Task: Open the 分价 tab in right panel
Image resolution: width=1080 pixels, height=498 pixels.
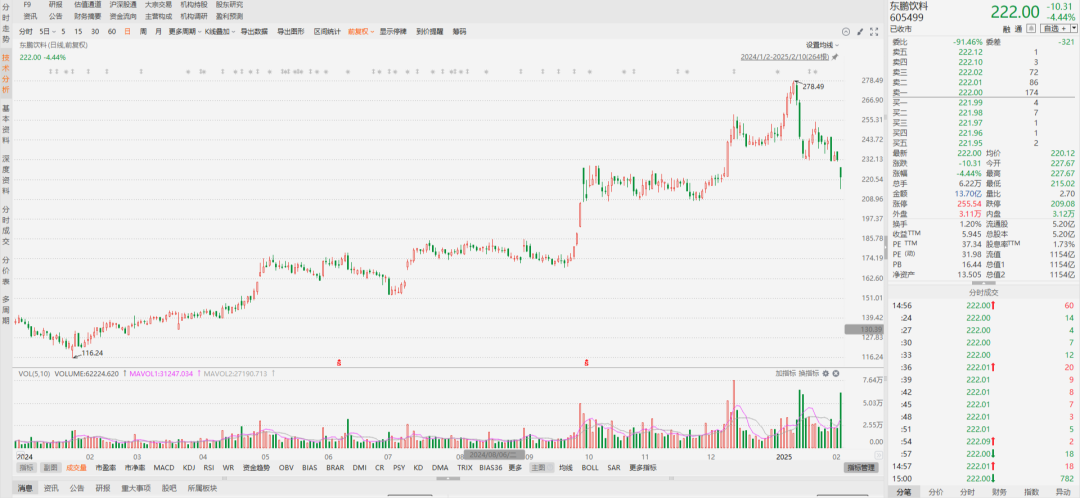Action: coord(935,492)
